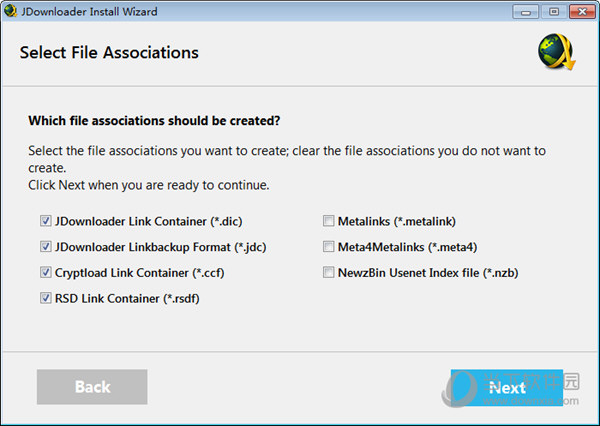600x426 pixels.
Task: Close the JDownloader Install Wizard
Action: (x=582, y=12)
